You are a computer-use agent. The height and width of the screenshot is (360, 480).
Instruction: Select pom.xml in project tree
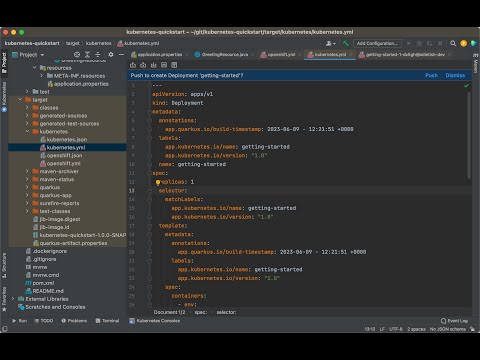point(43,283)
